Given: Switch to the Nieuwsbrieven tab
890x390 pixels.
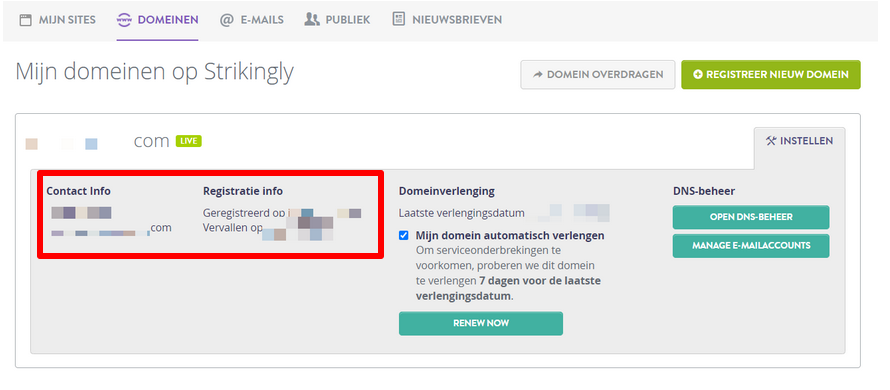Looking at the screenshot, I should [x=447, y=20].
